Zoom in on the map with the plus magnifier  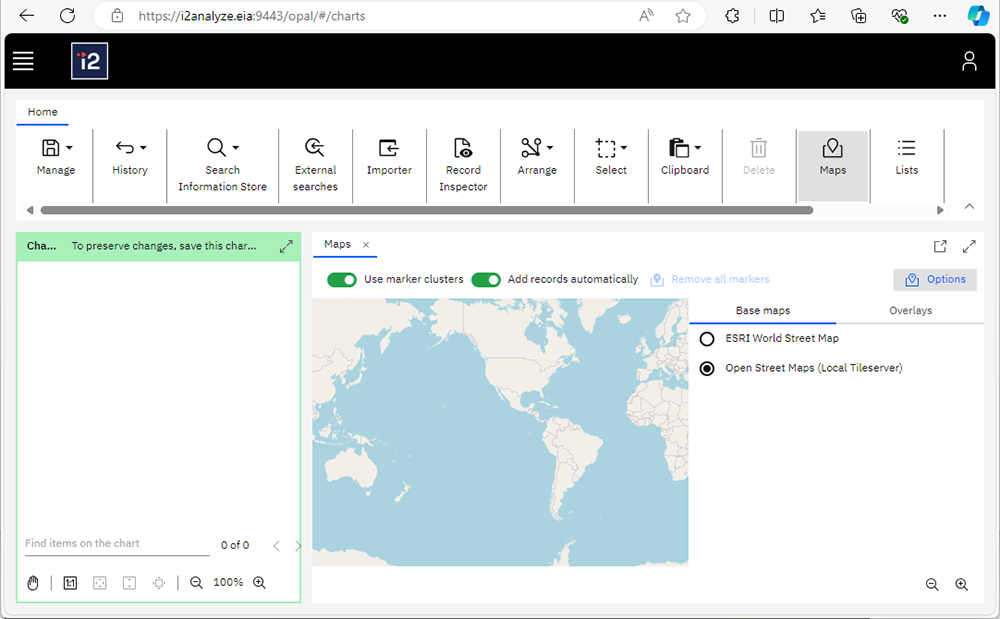click(962, 584)
